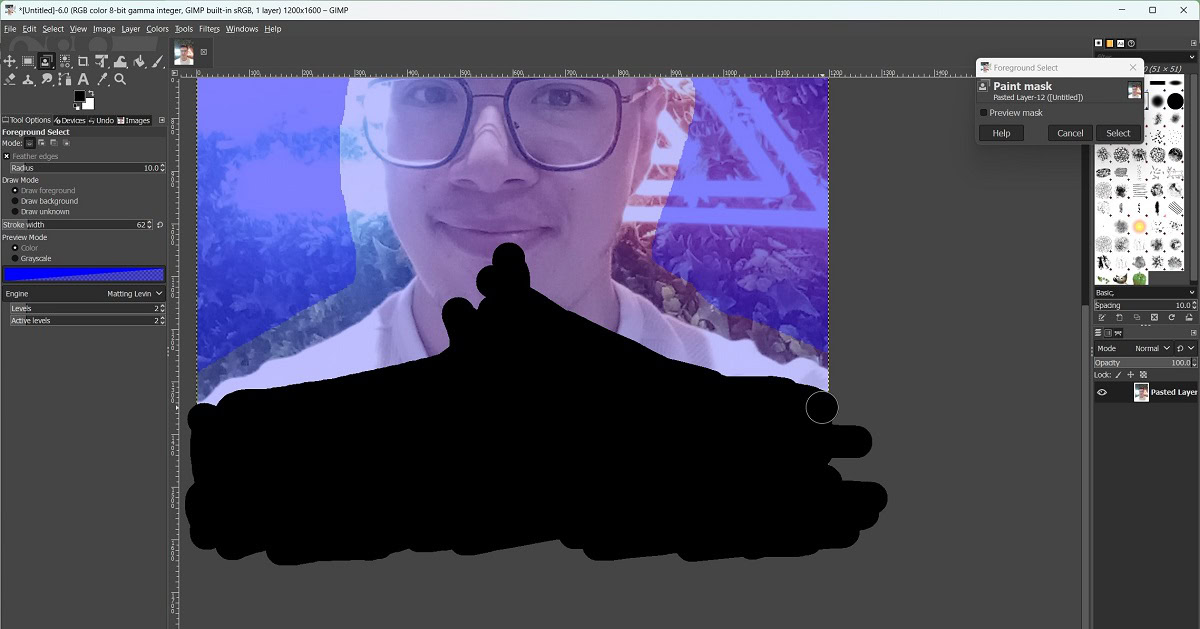Toggle Feather edges checkbox
This screenshot has height=629, width=1200.
click(x=6, y=156)
